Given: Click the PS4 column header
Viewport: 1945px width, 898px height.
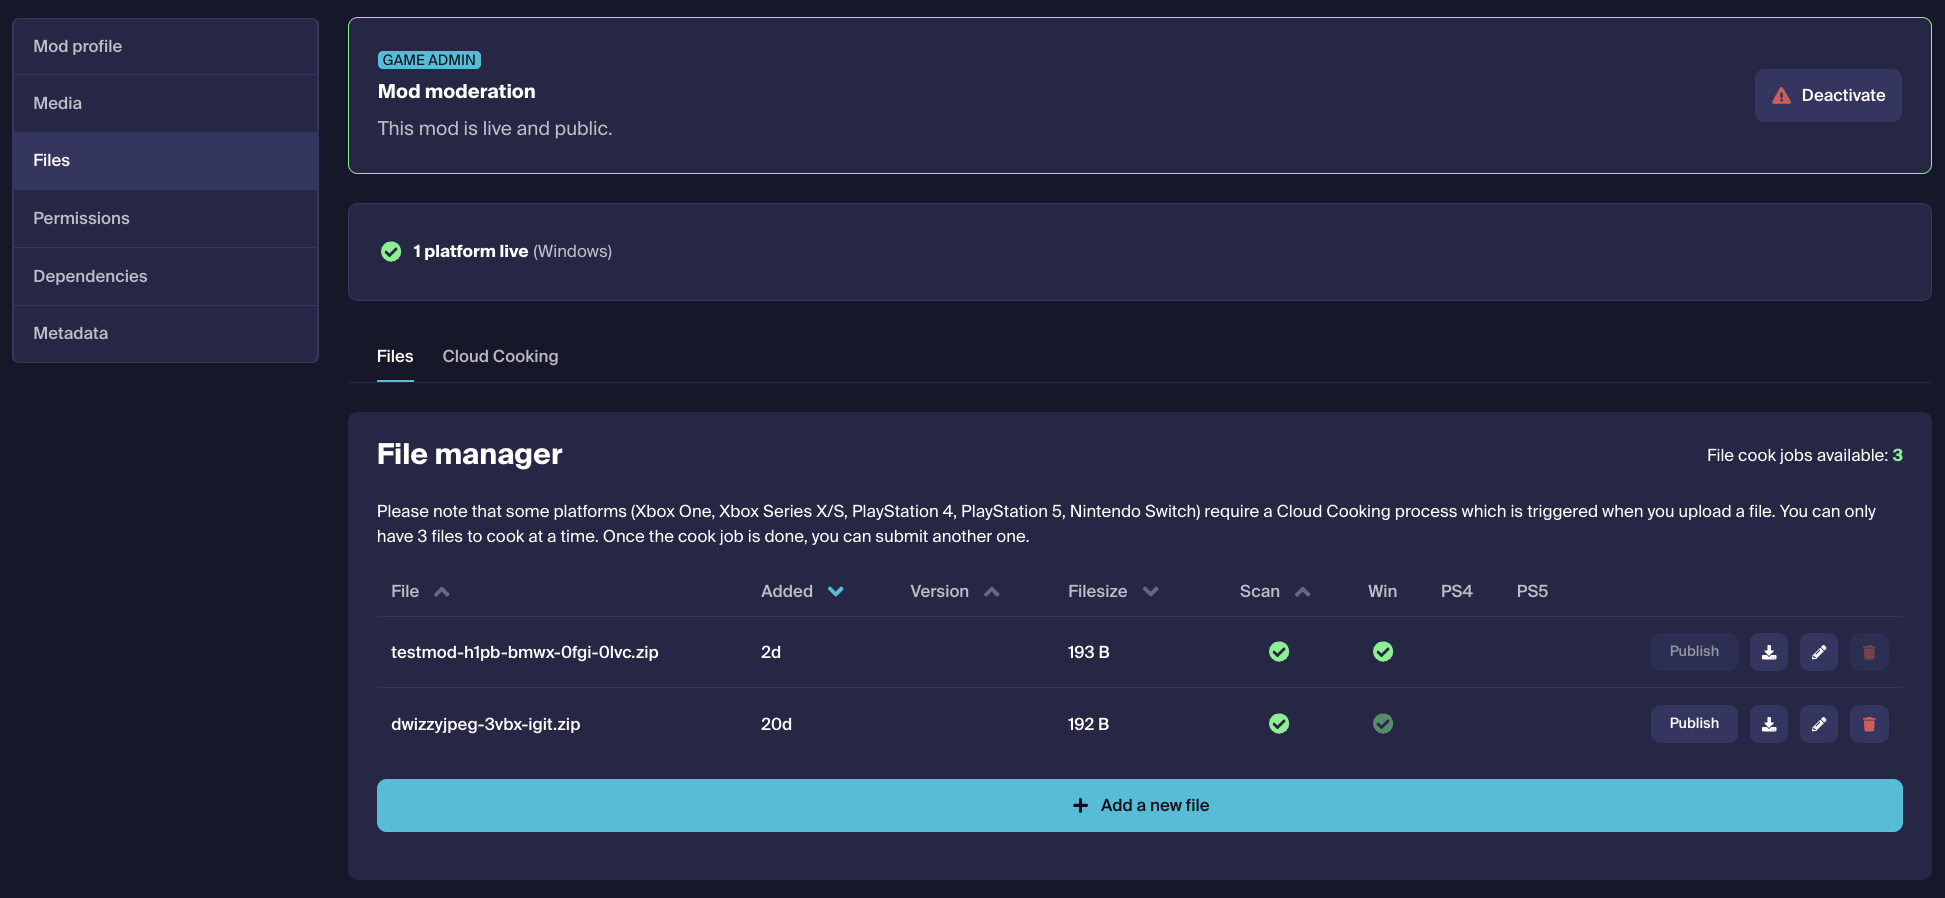Looking at the screenshot, I should [x=1456, y=591].
